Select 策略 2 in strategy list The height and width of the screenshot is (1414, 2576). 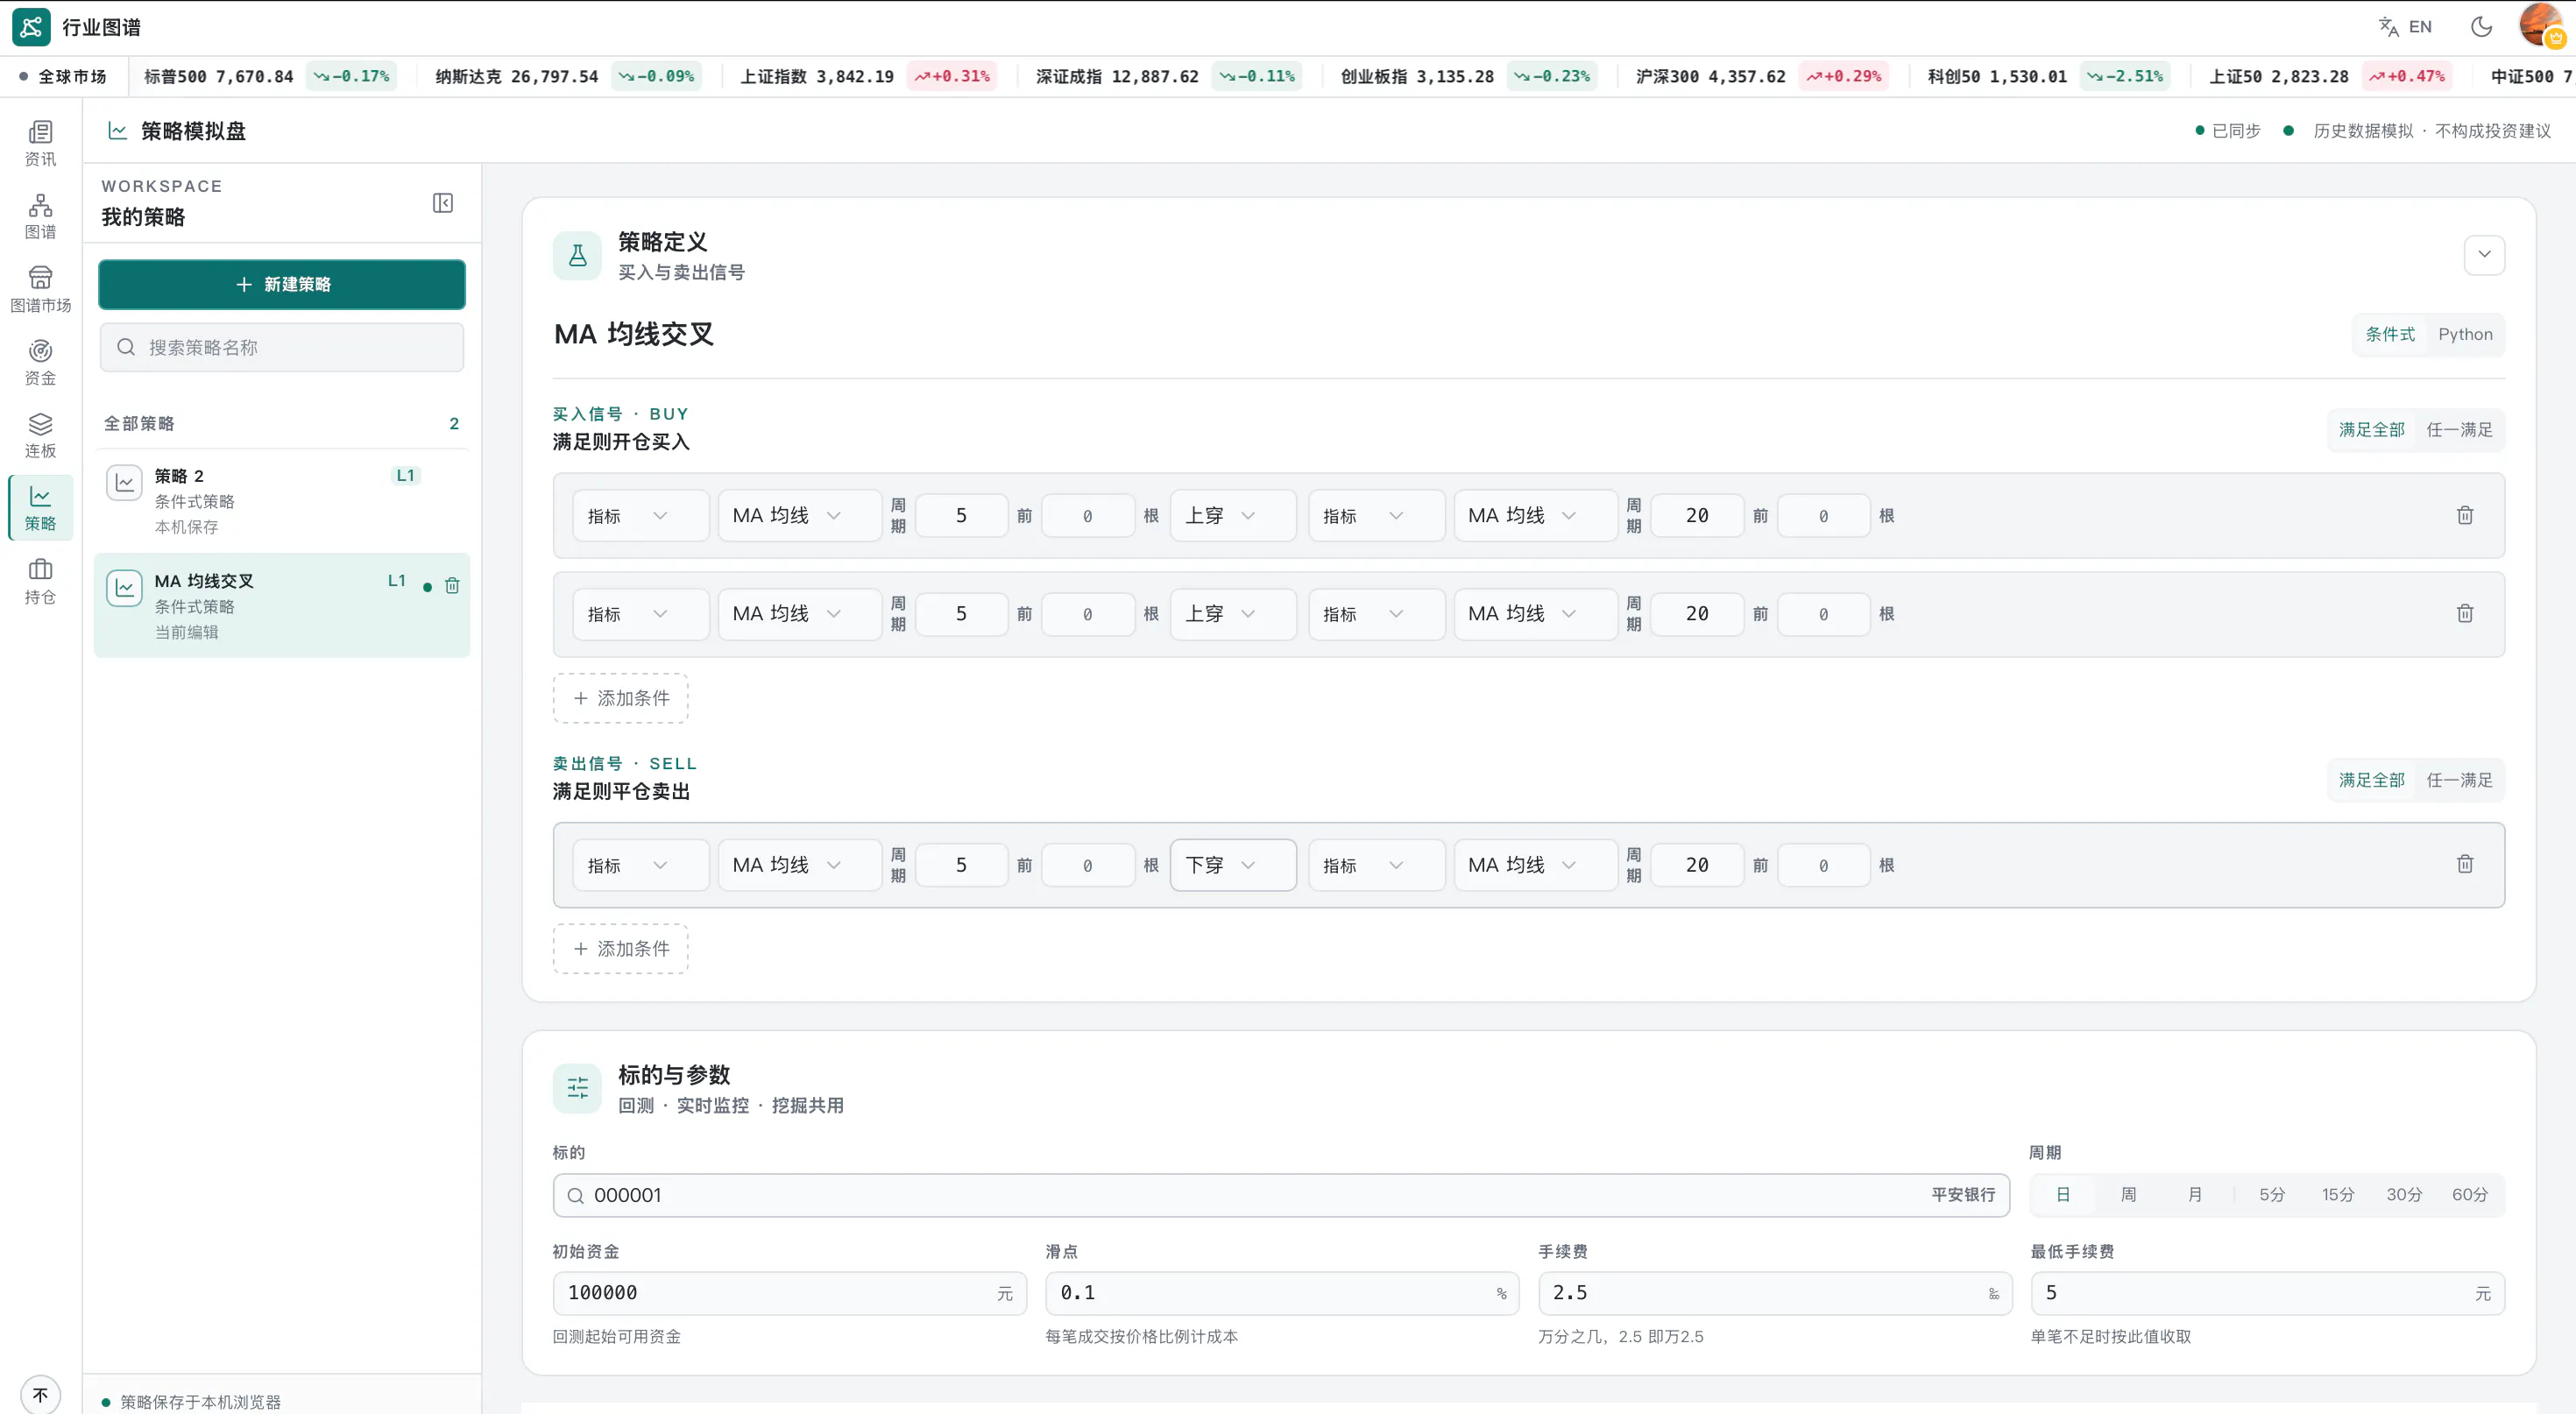coord(282,500)
